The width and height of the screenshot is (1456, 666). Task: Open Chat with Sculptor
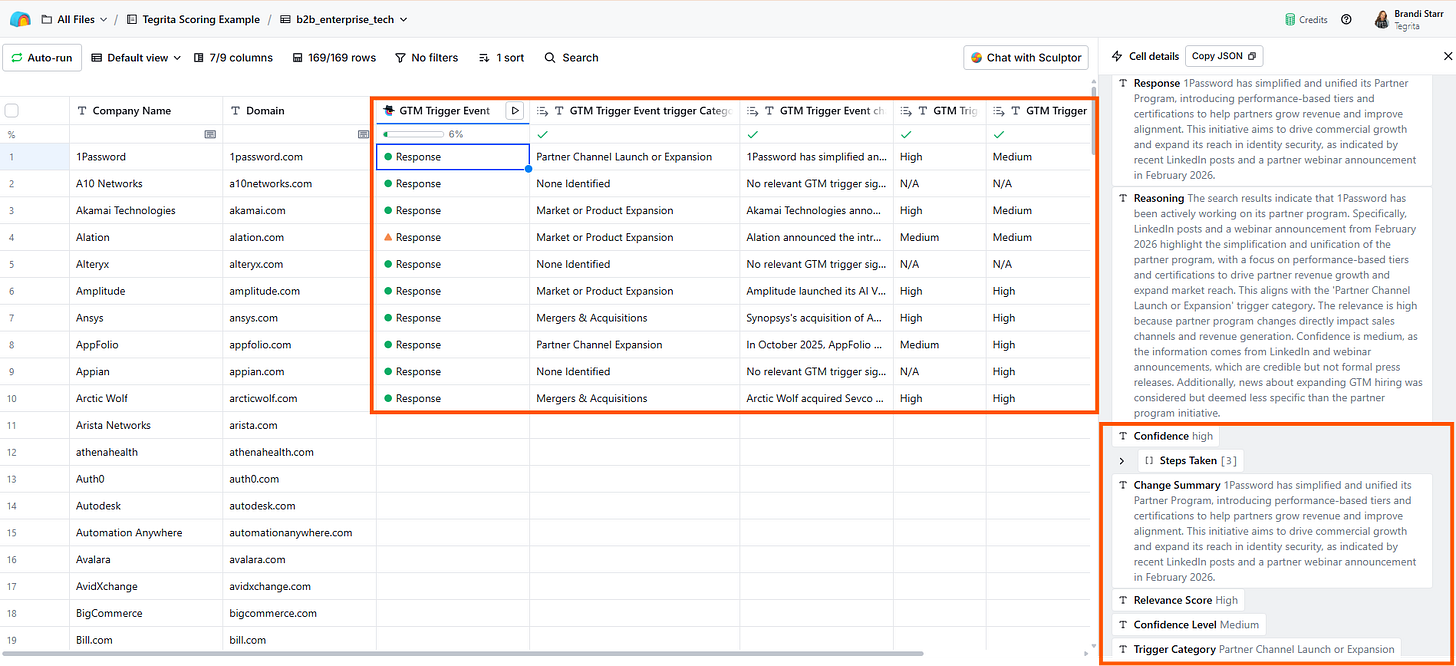tap(1025, 58)
